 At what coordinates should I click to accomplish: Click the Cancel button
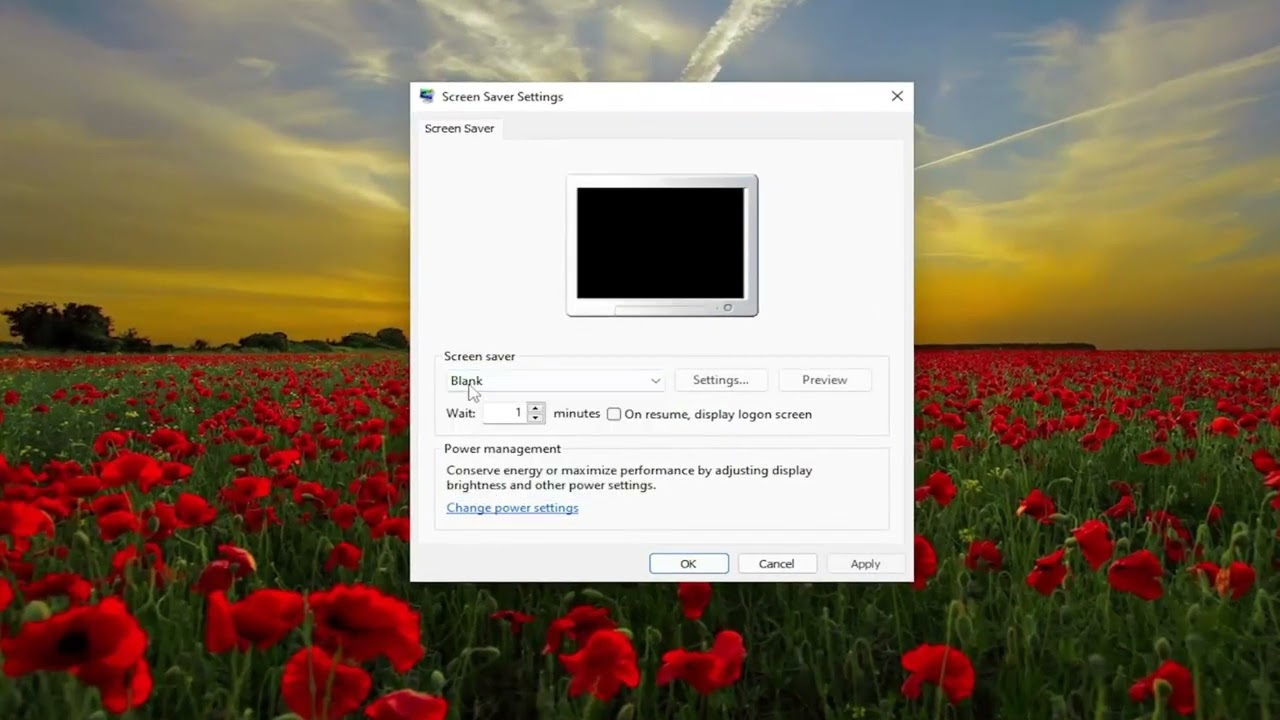tap(777, 564)
